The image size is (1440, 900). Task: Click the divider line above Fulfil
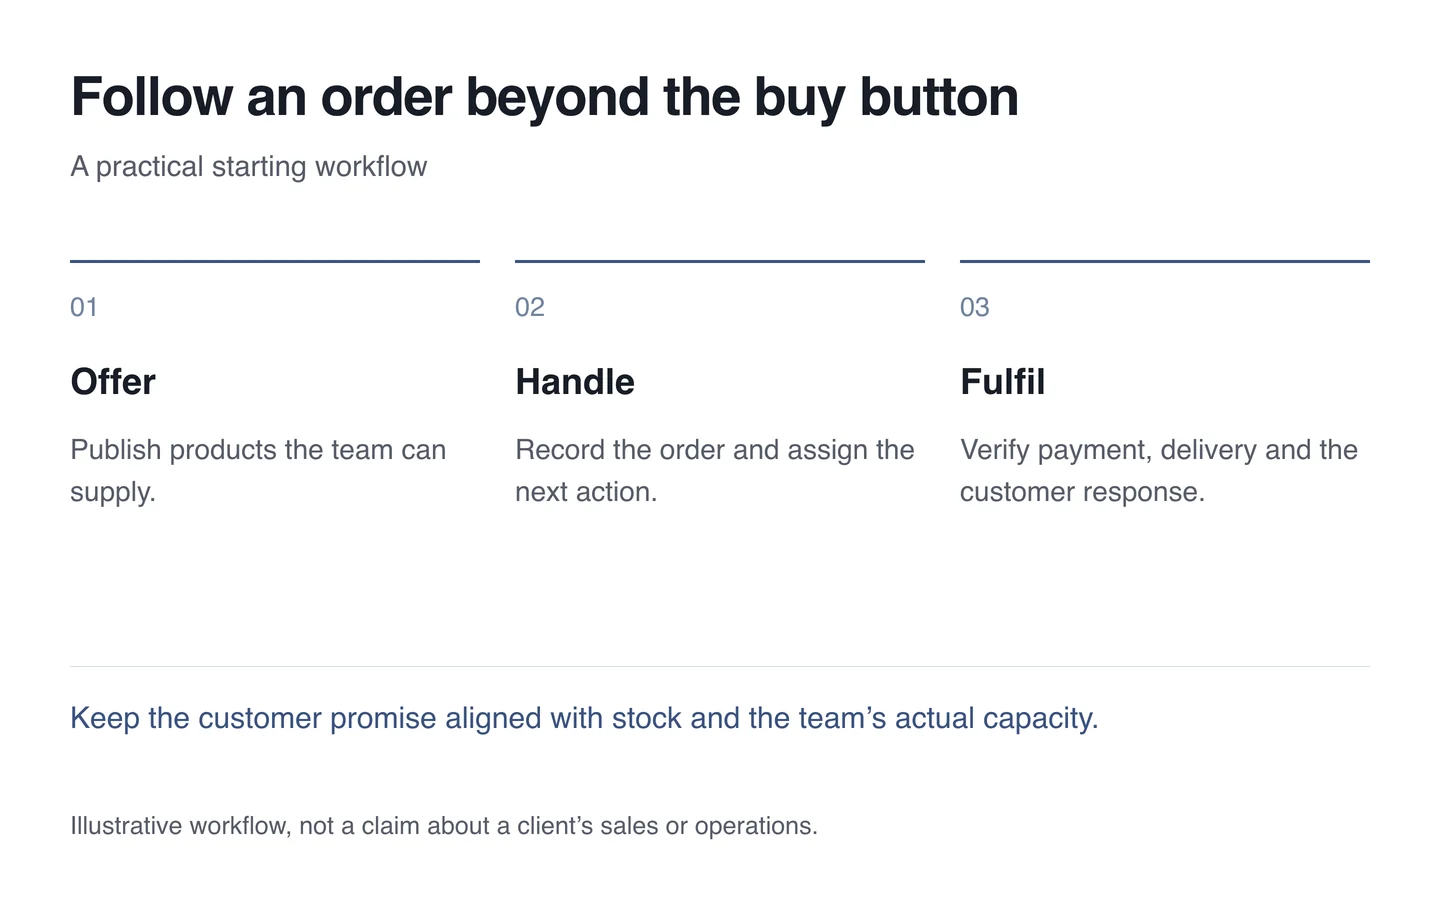[1165, 261]
